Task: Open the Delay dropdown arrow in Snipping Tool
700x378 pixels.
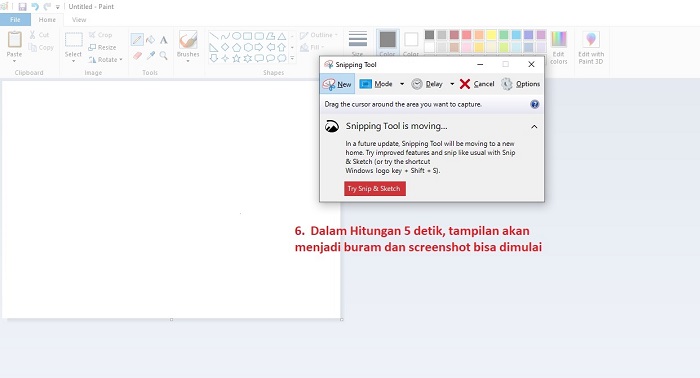Action: (x=452, y=84)
